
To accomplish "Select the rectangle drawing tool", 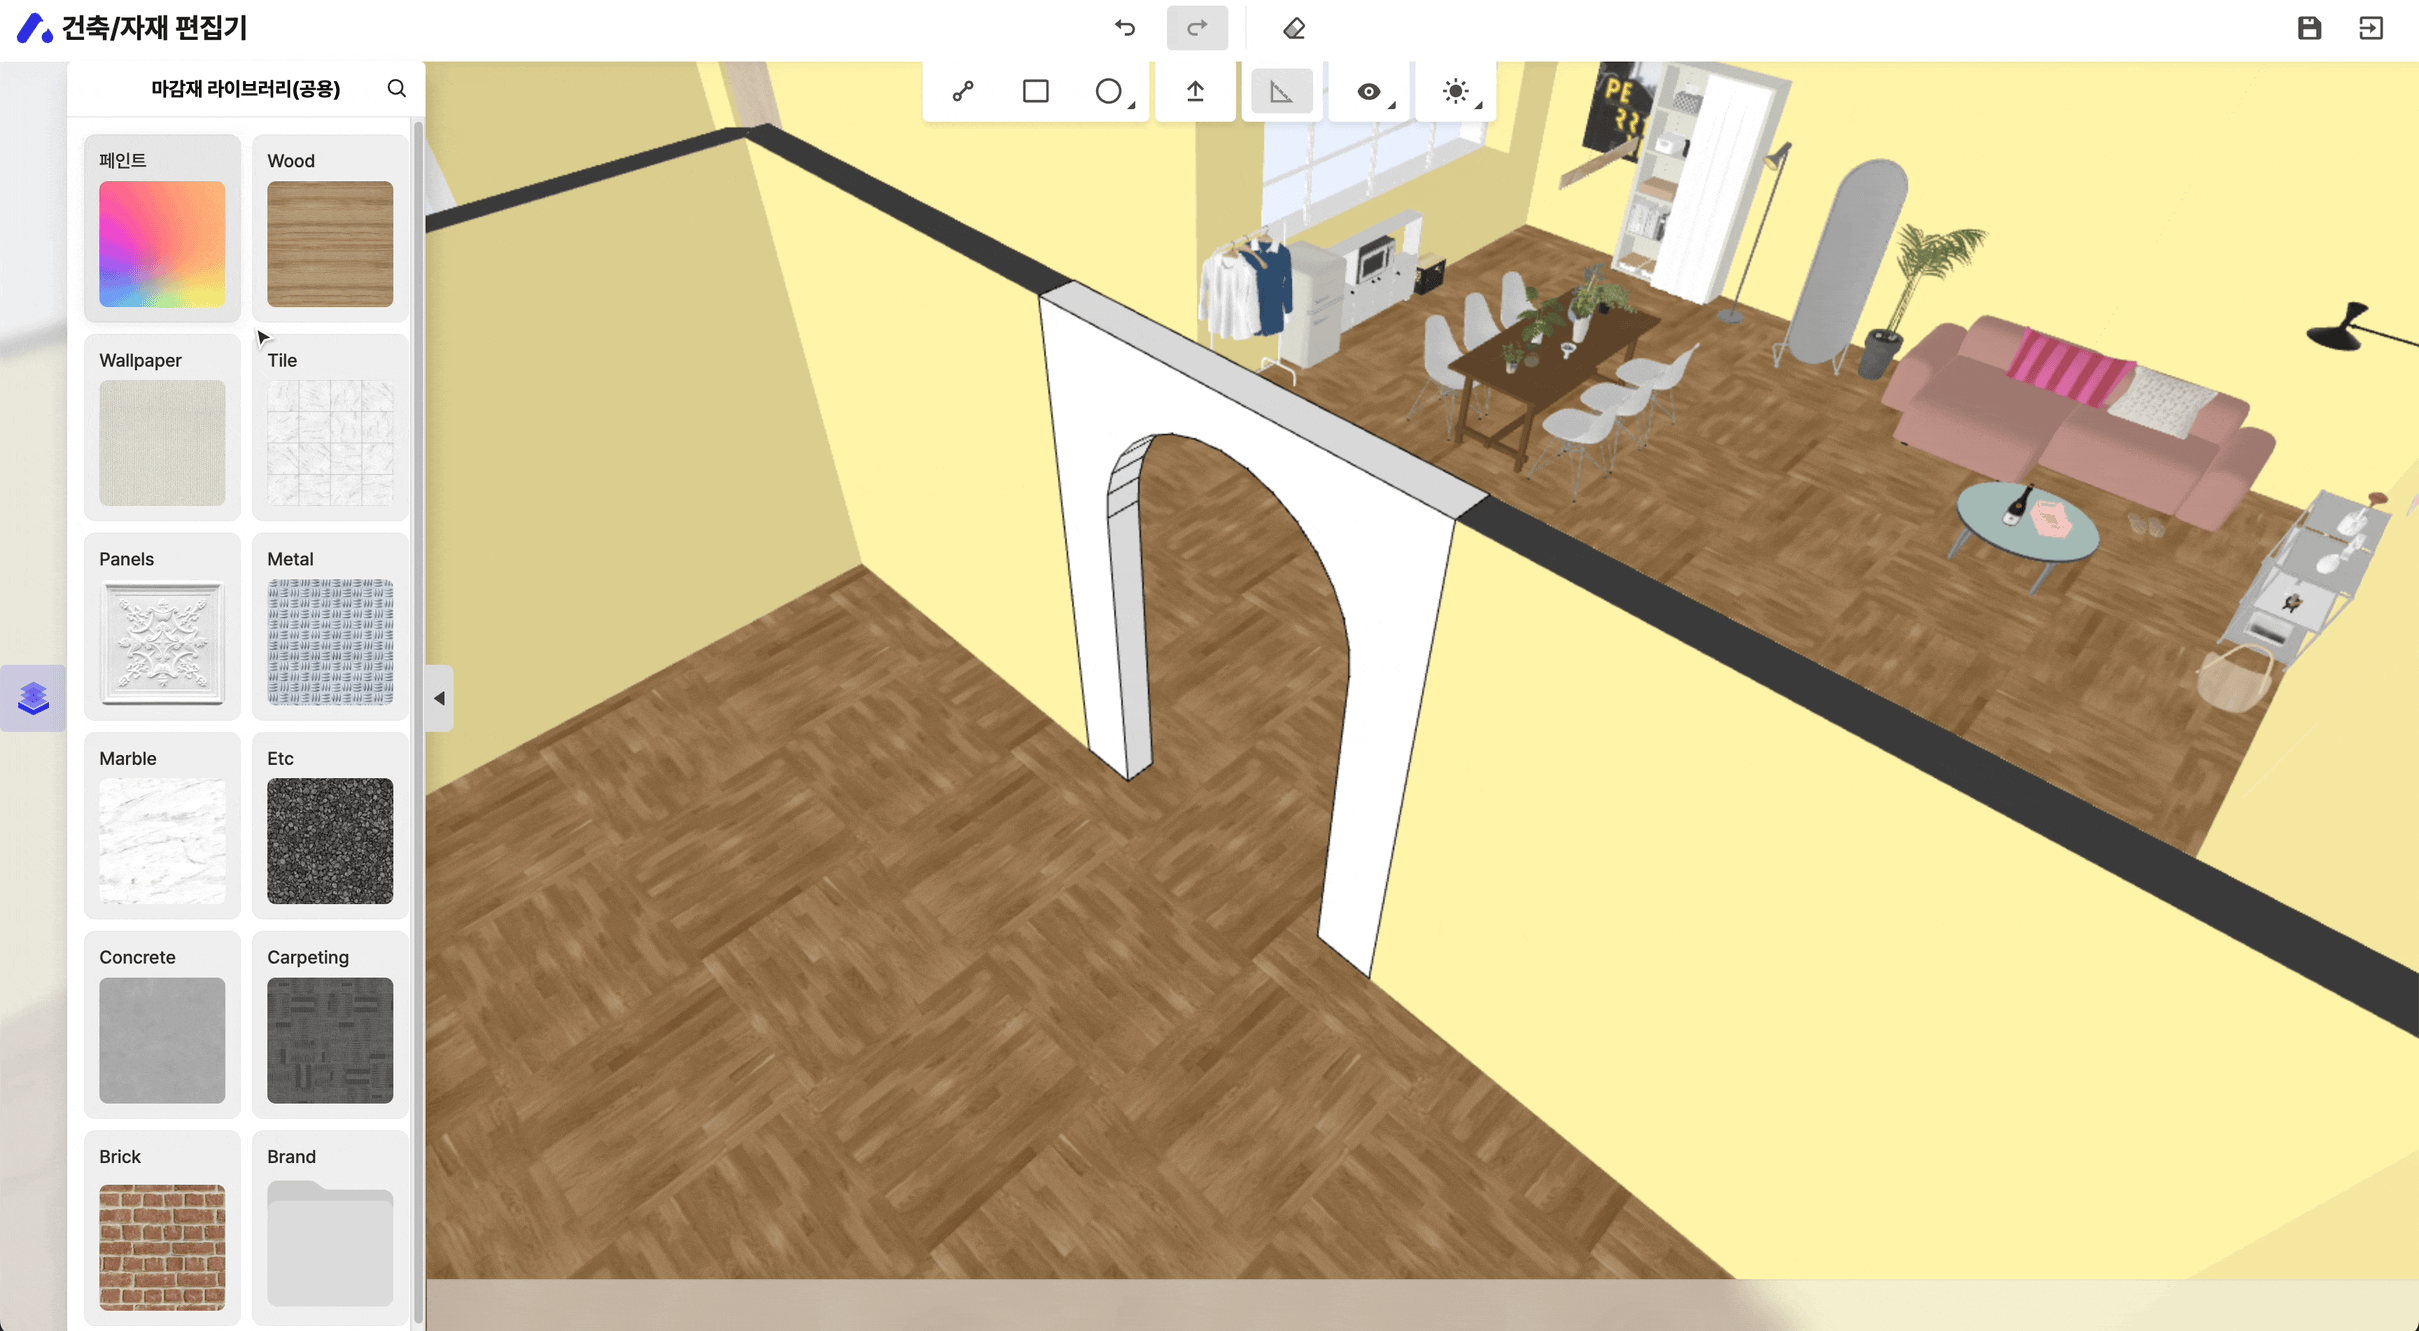I will [x=1035, y=91].
